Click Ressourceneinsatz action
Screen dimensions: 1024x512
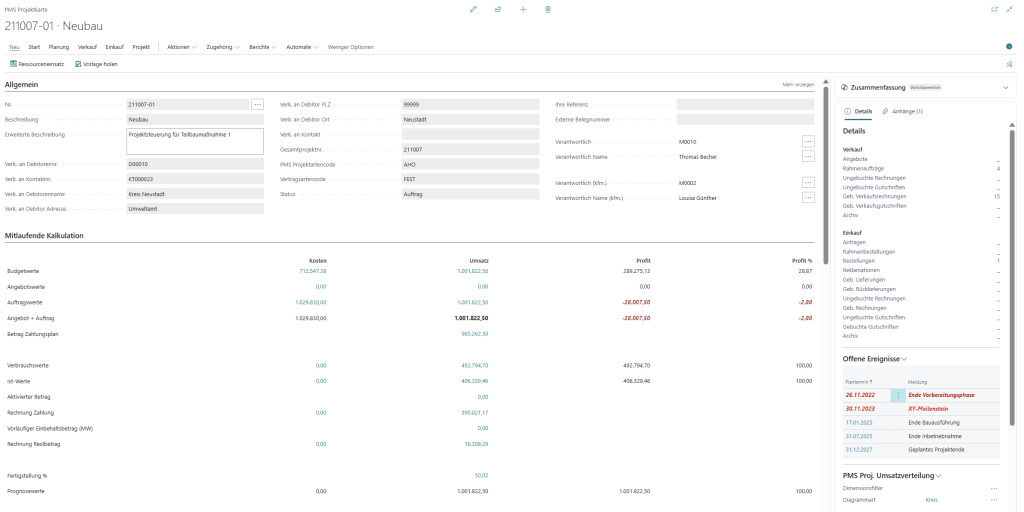37,64
